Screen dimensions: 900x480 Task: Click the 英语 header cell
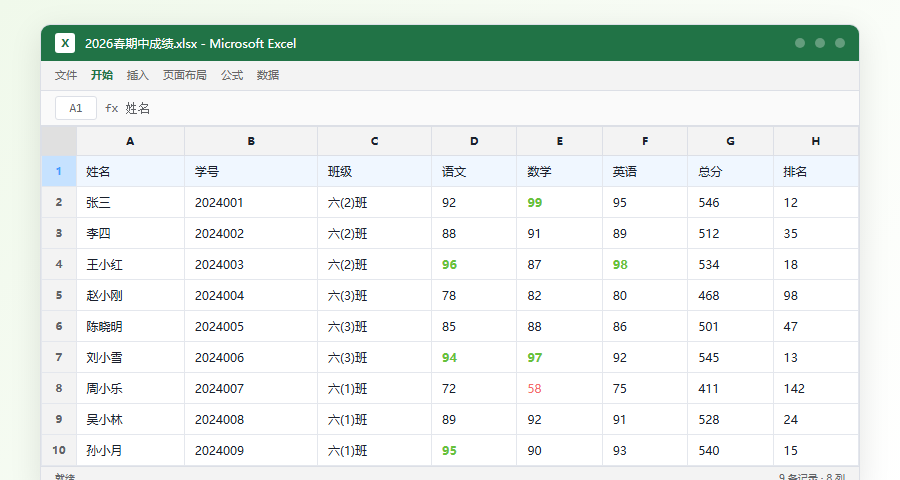645,171
